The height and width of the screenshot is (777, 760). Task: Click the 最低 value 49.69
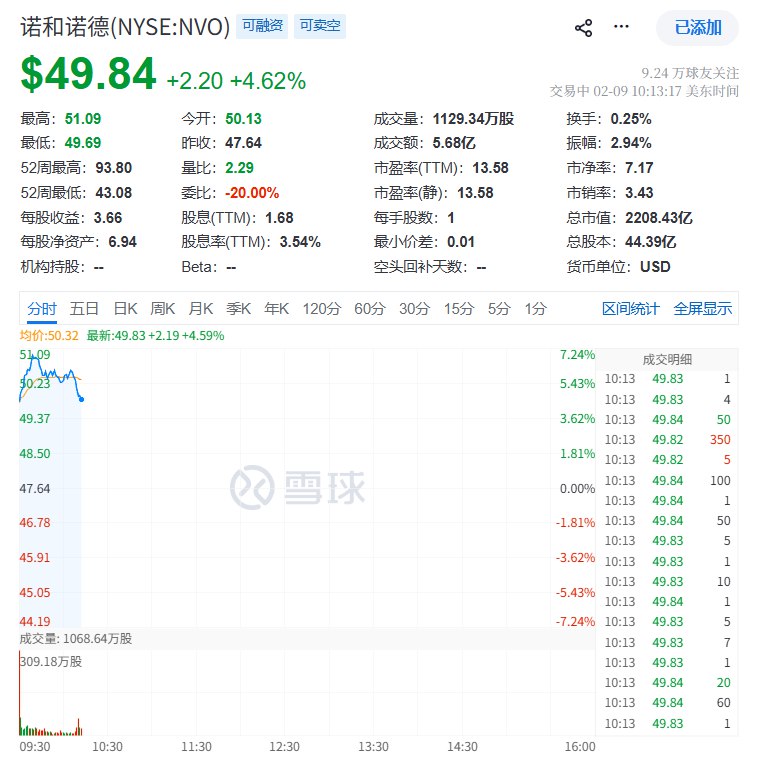click(x=83, y=143)
